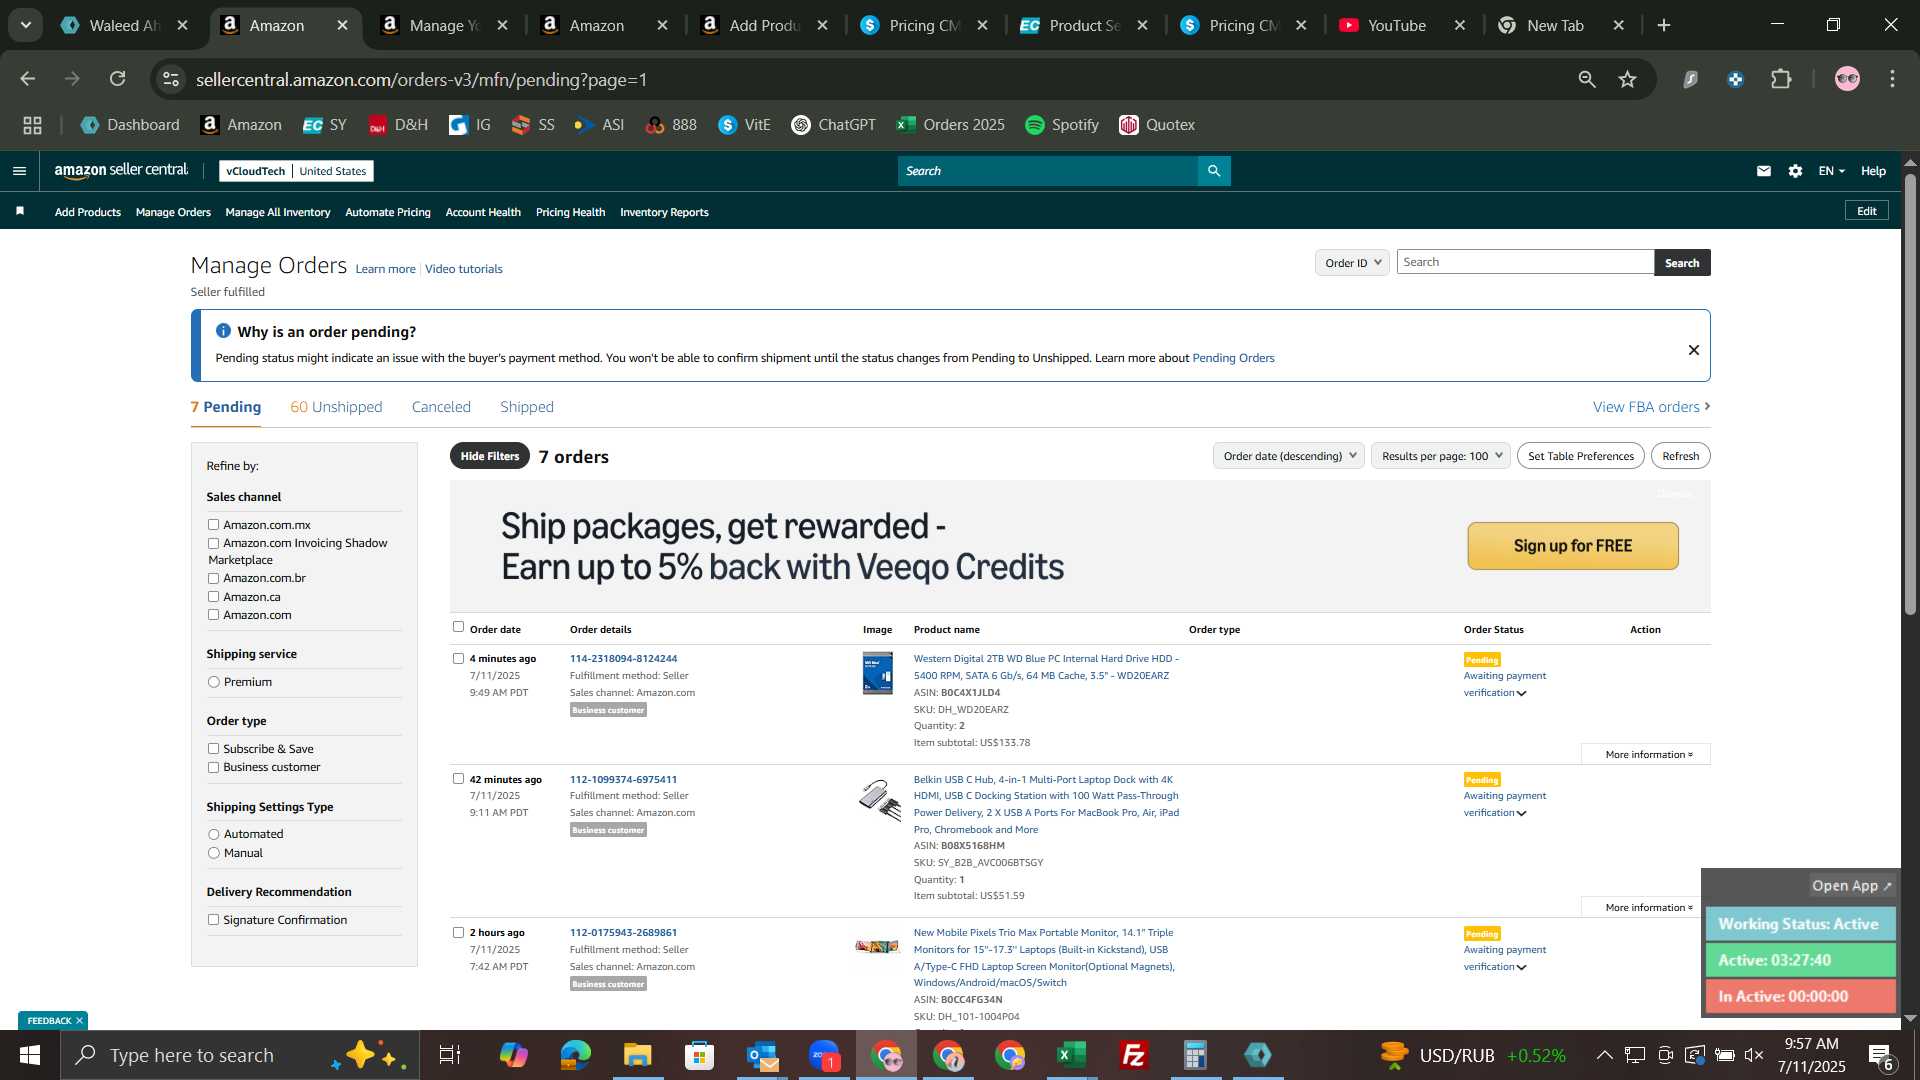Viewport: 1920px width, 1080px height.
Task: Click the Sign up for FREE button
Action: pyautogui.click(x=1573, y=546)
